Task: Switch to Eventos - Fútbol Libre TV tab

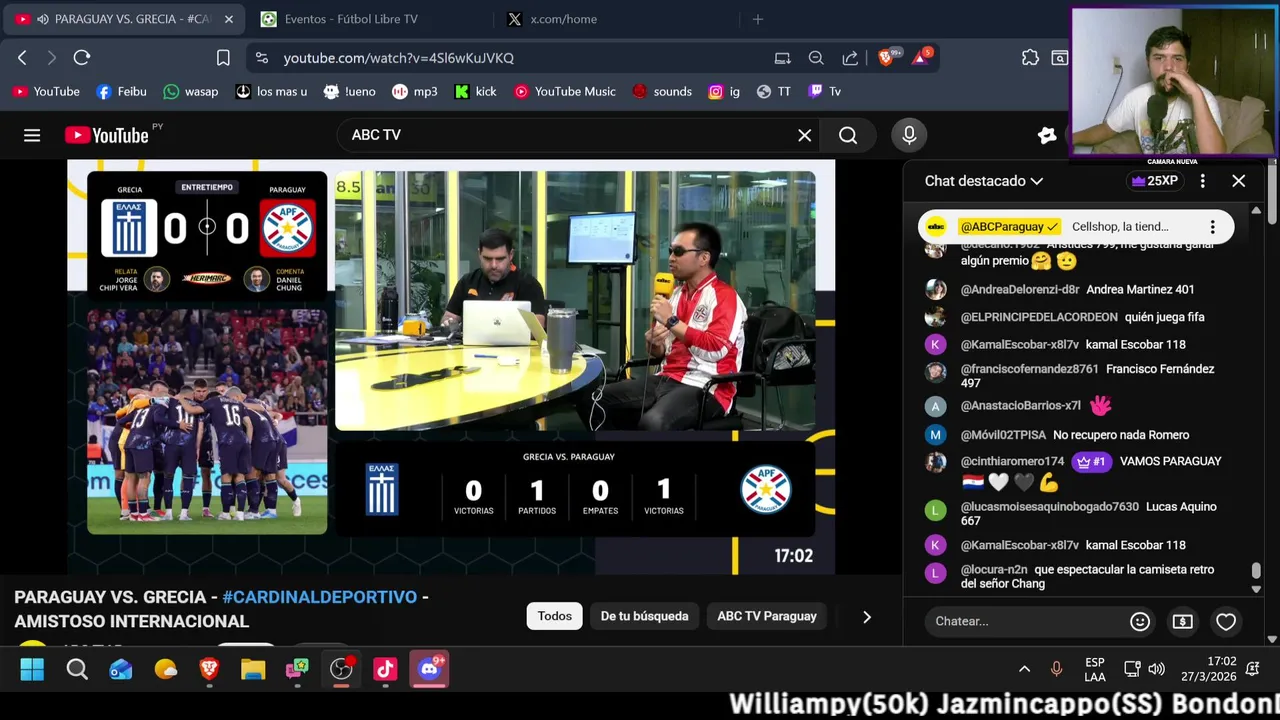Action: tap(350, 19)
